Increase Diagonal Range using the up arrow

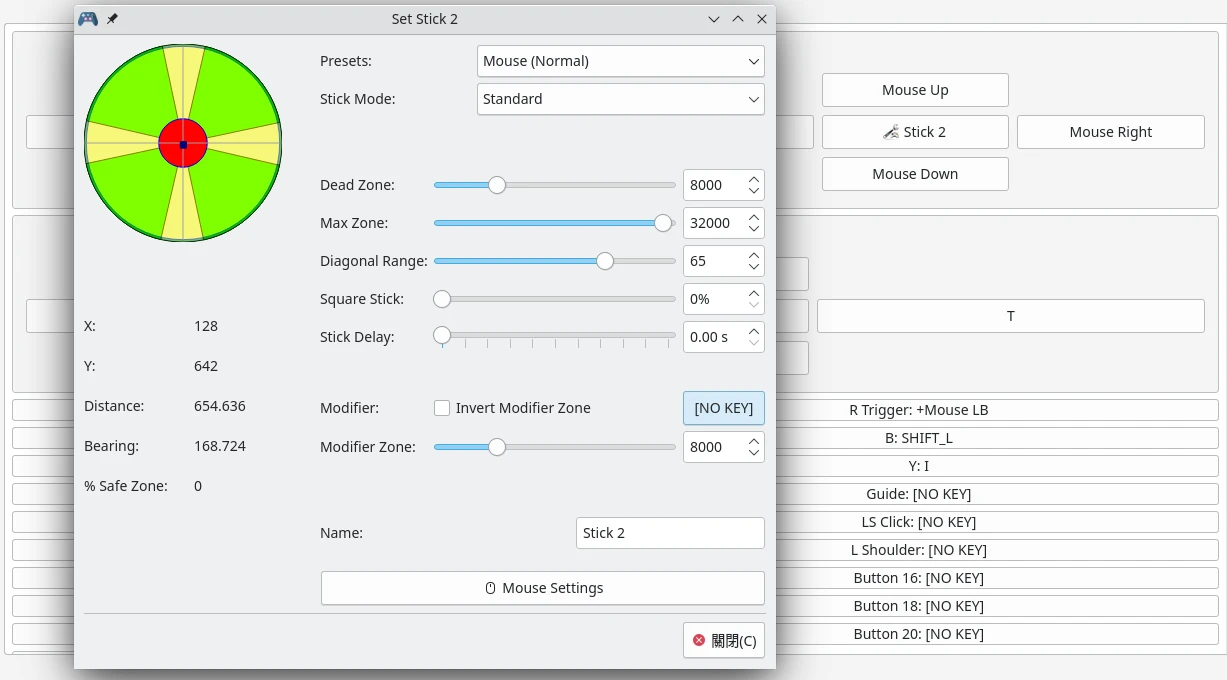(x=754, y=255)
